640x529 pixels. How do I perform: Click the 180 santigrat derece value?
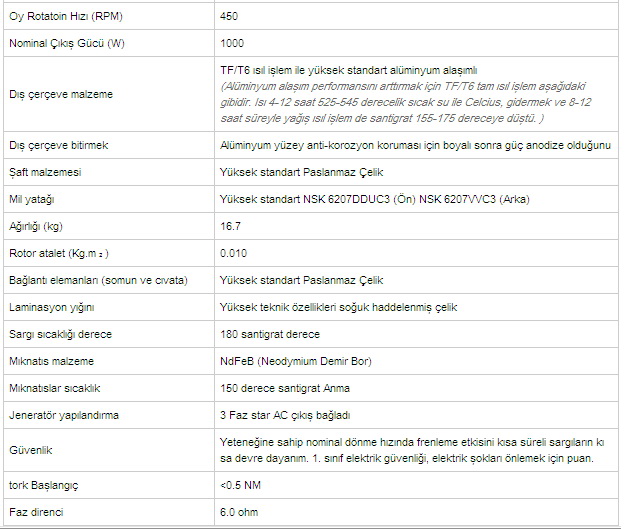click(270, 334)
